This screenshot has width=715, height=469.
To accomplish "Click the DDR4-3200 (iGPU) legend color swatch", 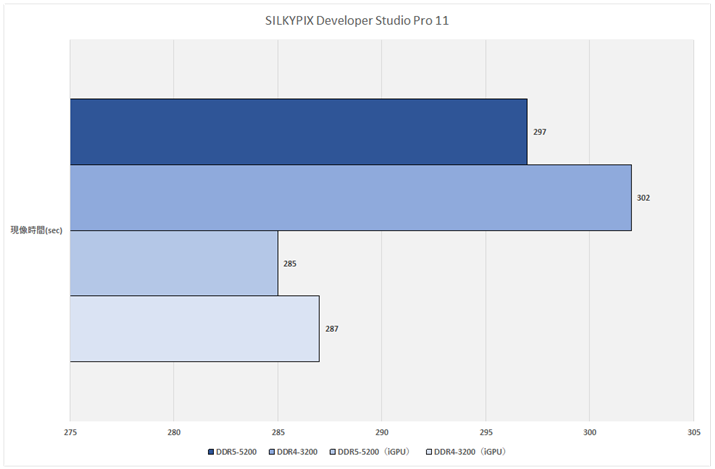I will click(429, 452).
